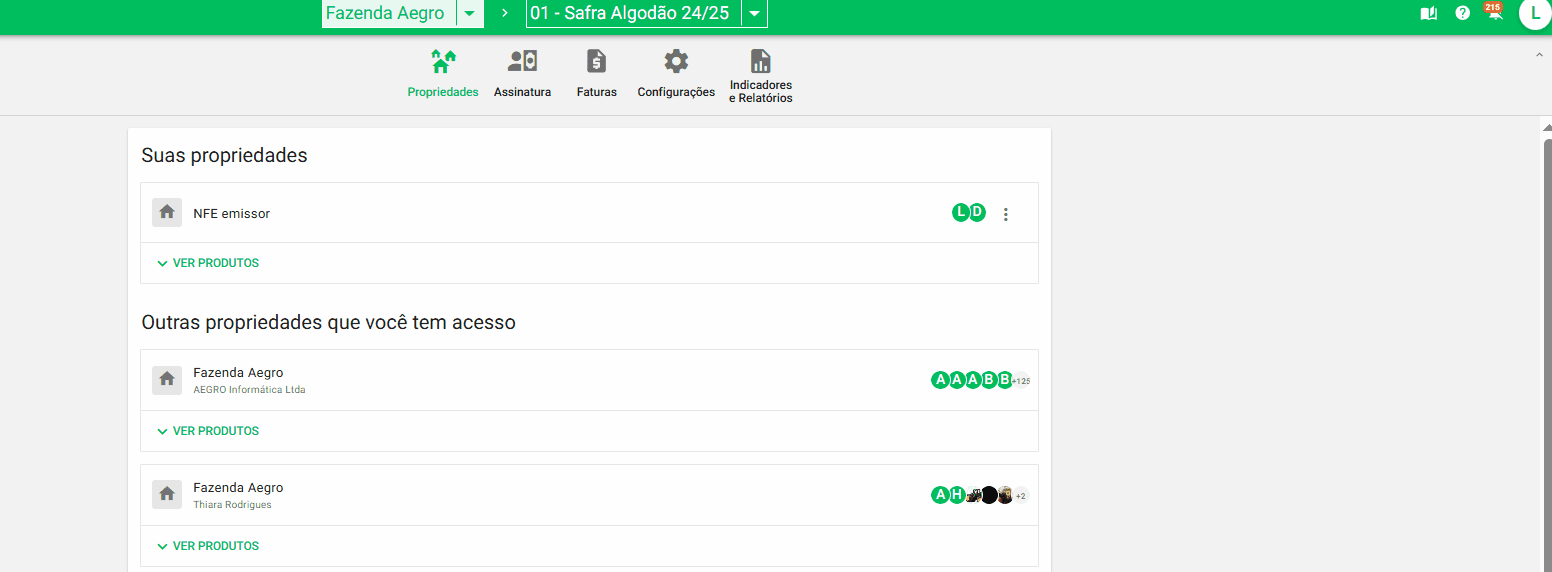
Task: Click the help question mark icon
Action: click(x=1462, y=13)
